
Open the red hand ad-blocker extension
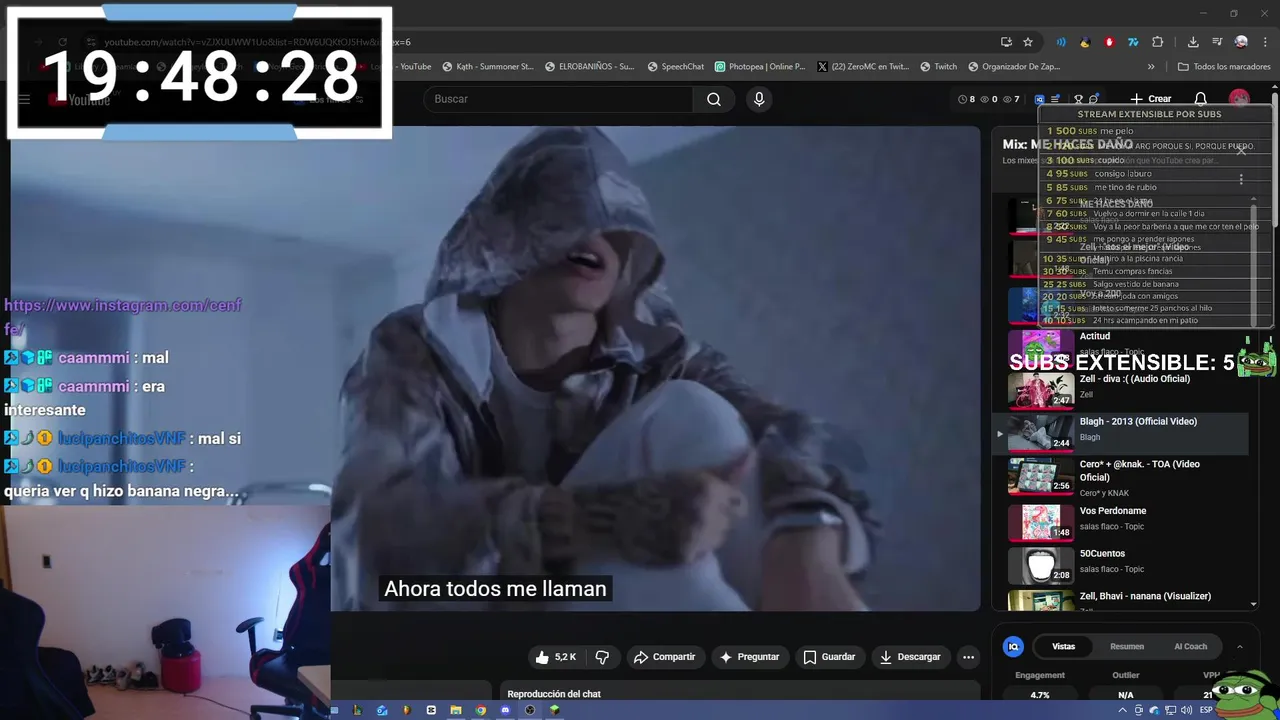click(1109, 42)
